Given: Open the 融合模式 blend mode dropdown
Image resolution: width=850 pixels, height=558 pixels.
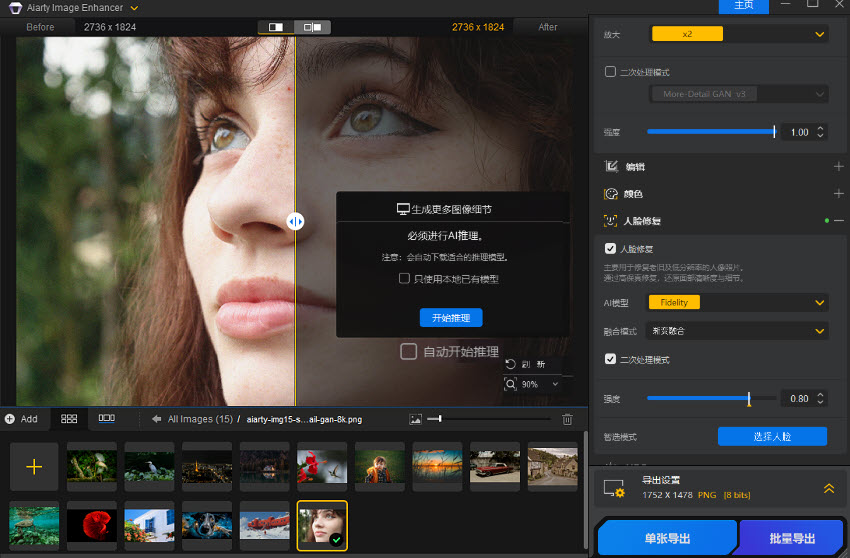Looking at the screenshot, I should [737, 331].
